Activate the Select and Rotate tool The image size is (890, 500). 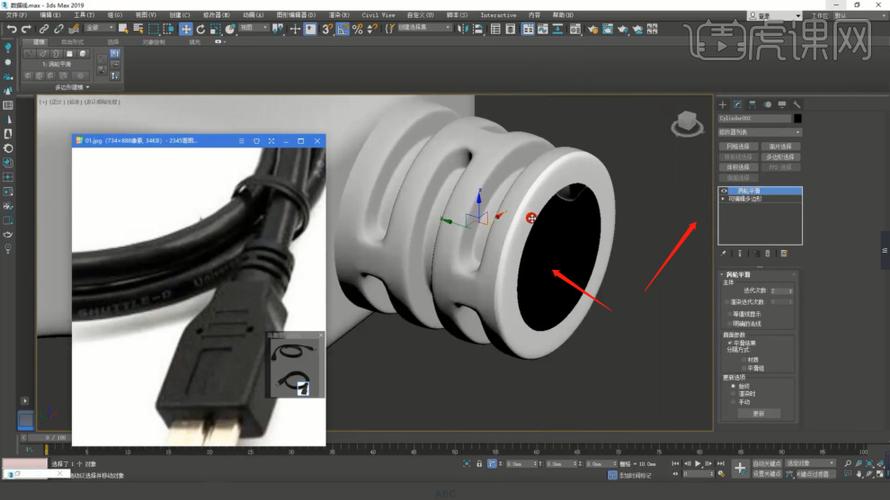(200, 29)
